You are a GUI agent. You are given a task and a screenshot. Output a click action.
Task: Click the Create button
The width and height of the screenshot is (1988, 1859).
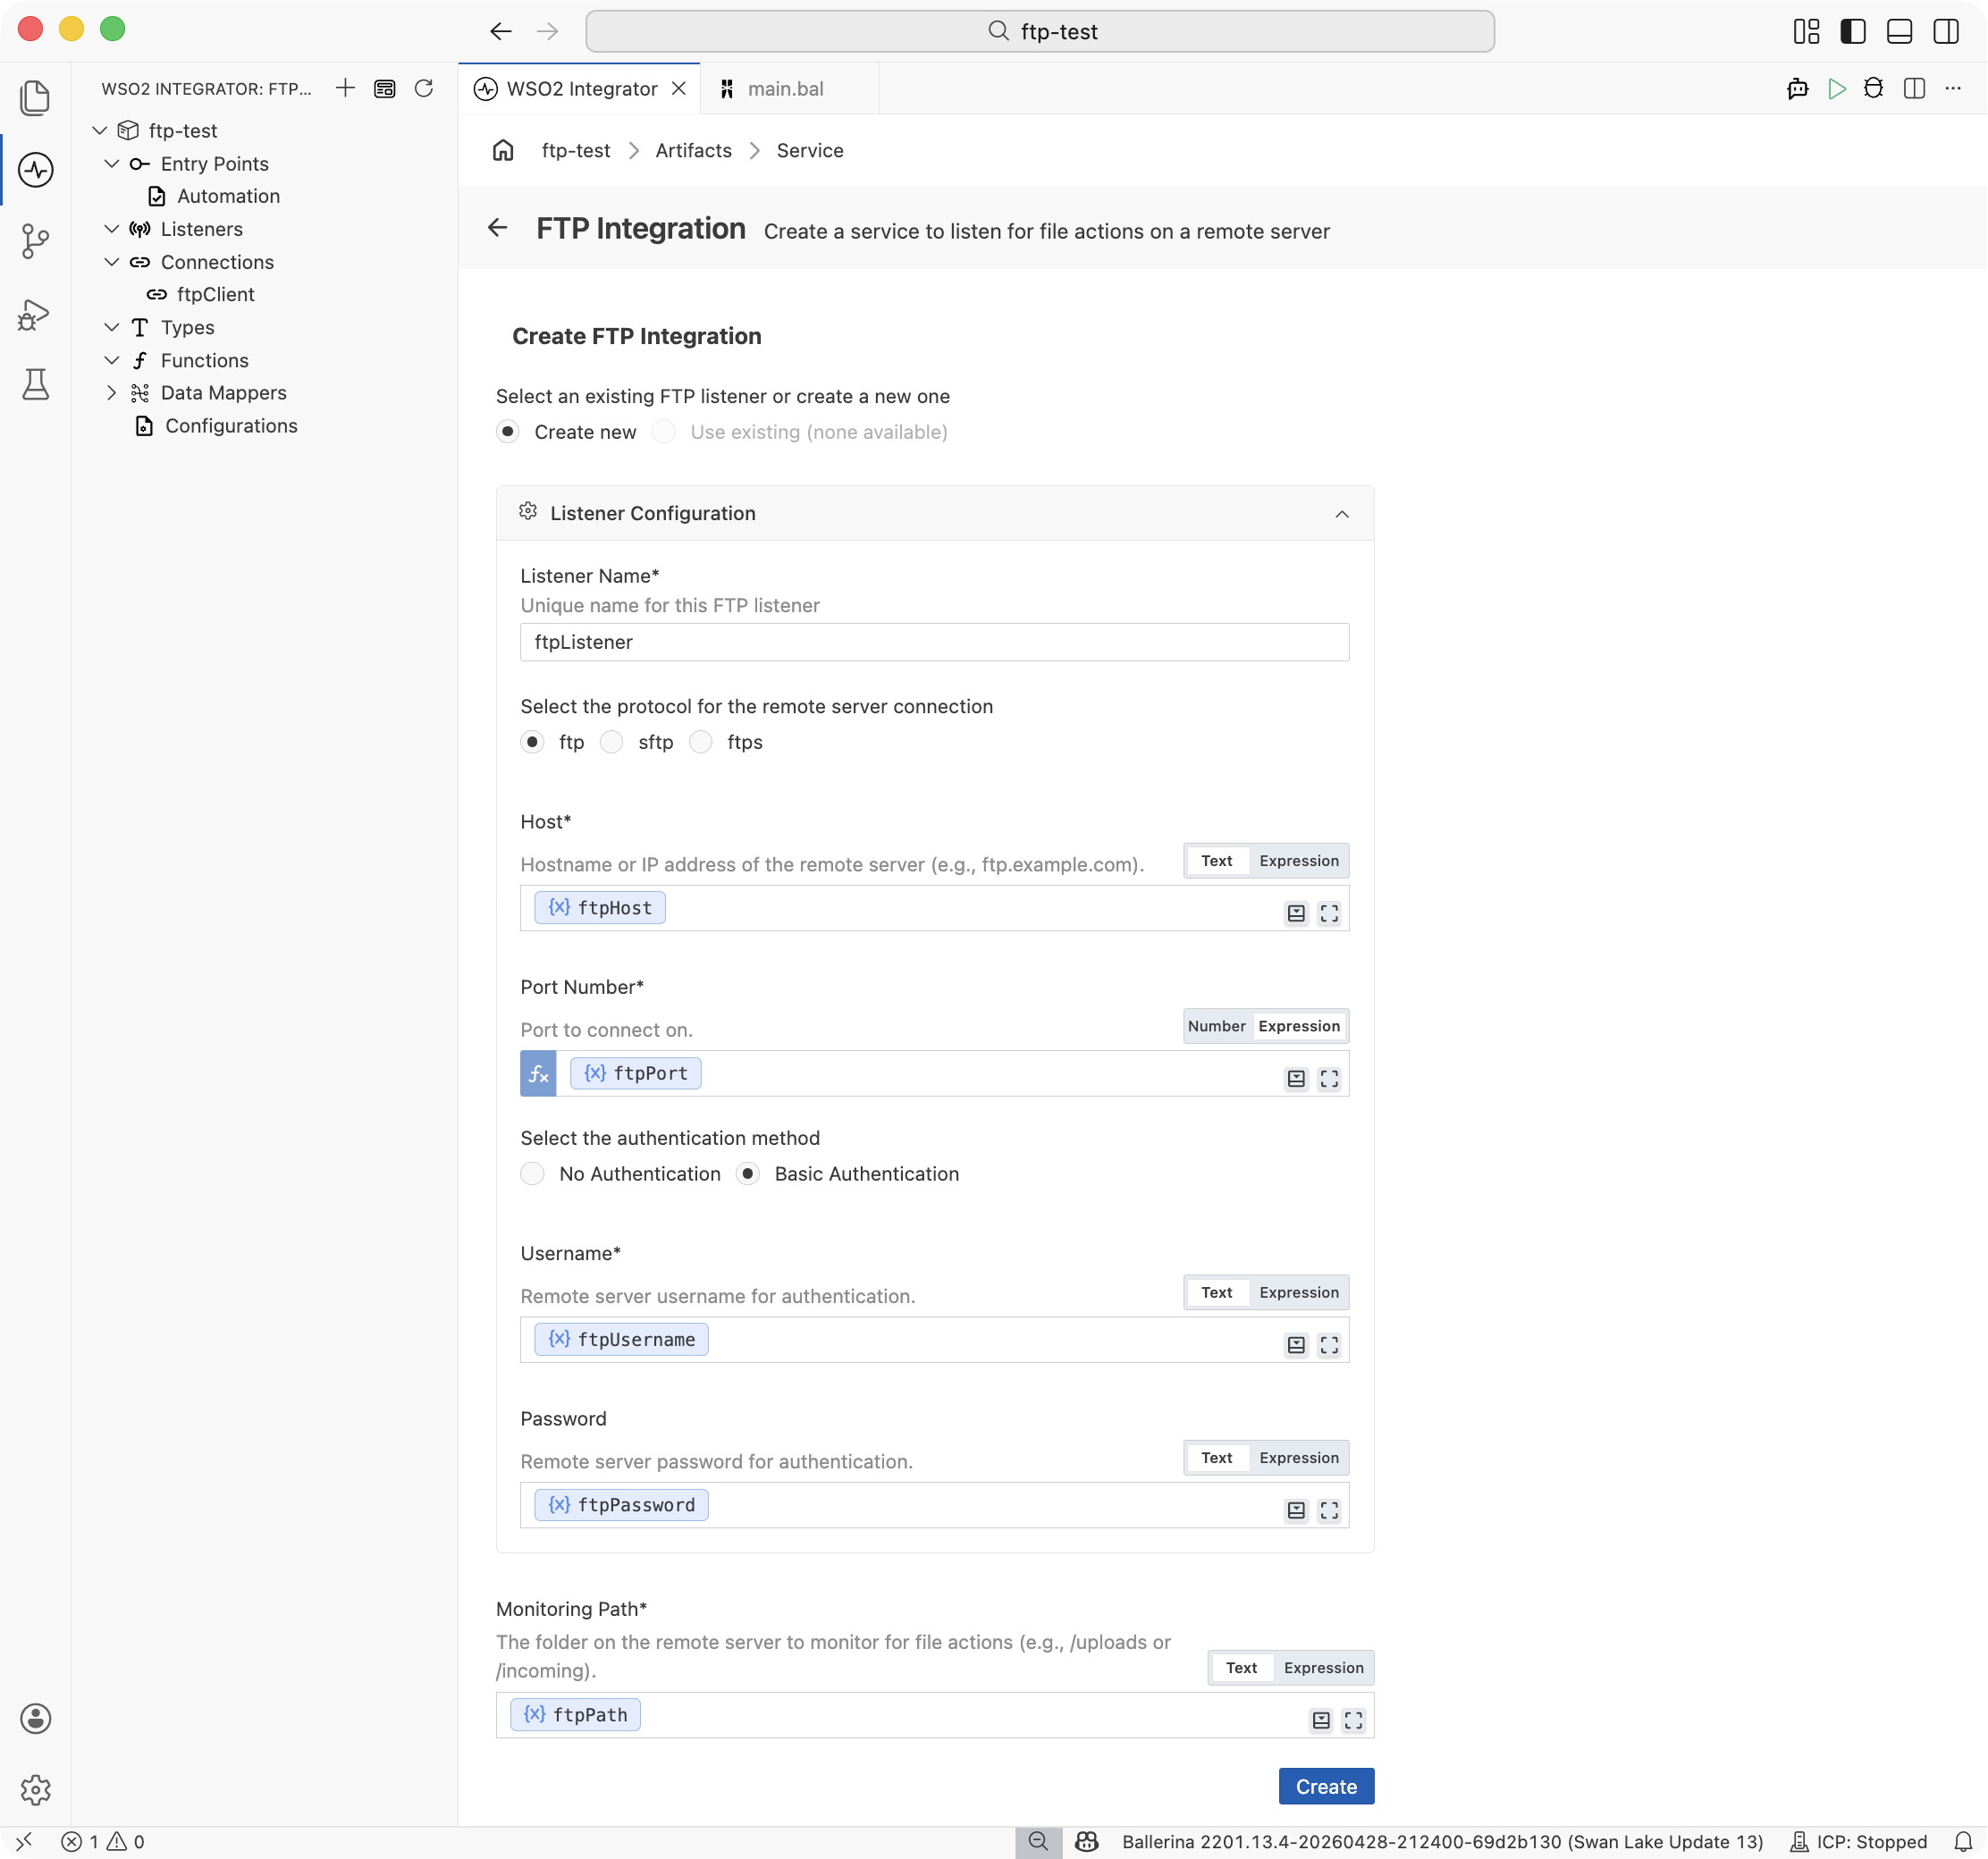tap(1326, 1786)
